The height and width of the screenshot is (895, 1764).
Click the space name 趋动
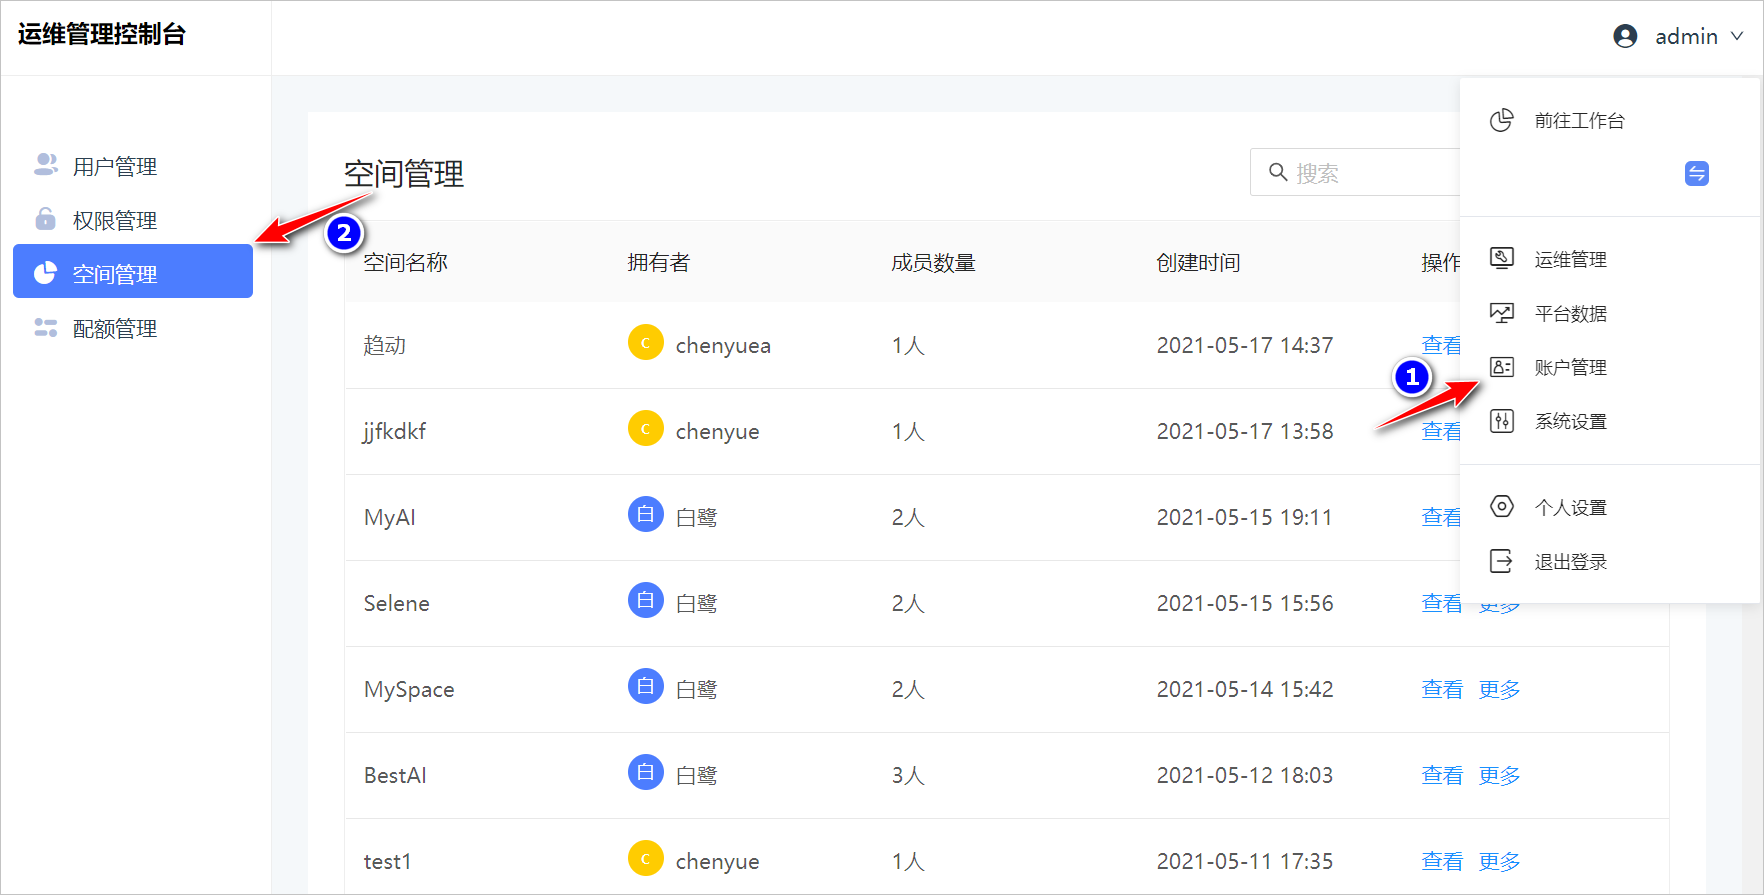pyautogui.click(x=384, y=345)
